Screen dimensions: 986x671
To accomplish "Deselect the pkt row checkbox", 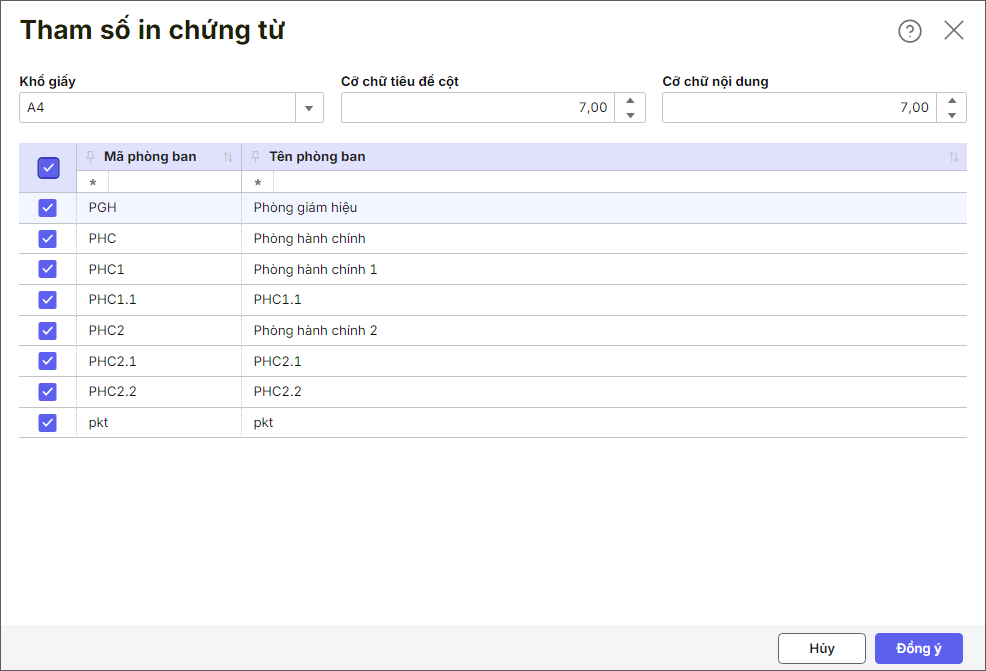I will coord(48,423).
